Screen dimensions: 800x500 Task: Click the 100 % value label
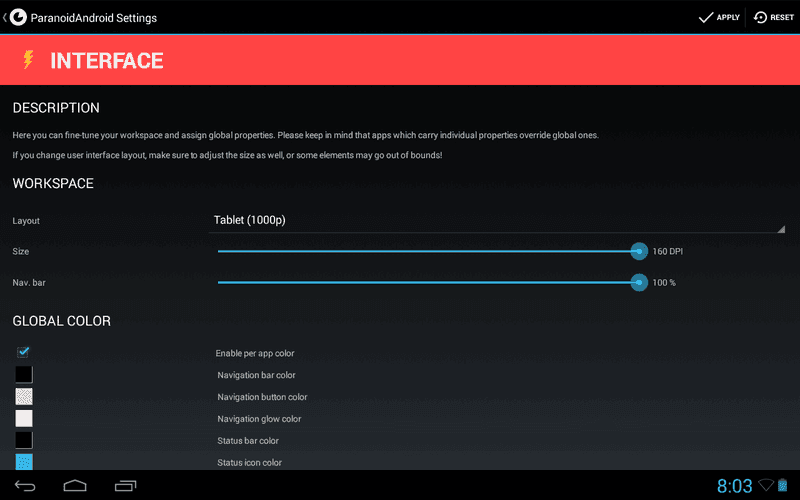[x=664, y=283]
